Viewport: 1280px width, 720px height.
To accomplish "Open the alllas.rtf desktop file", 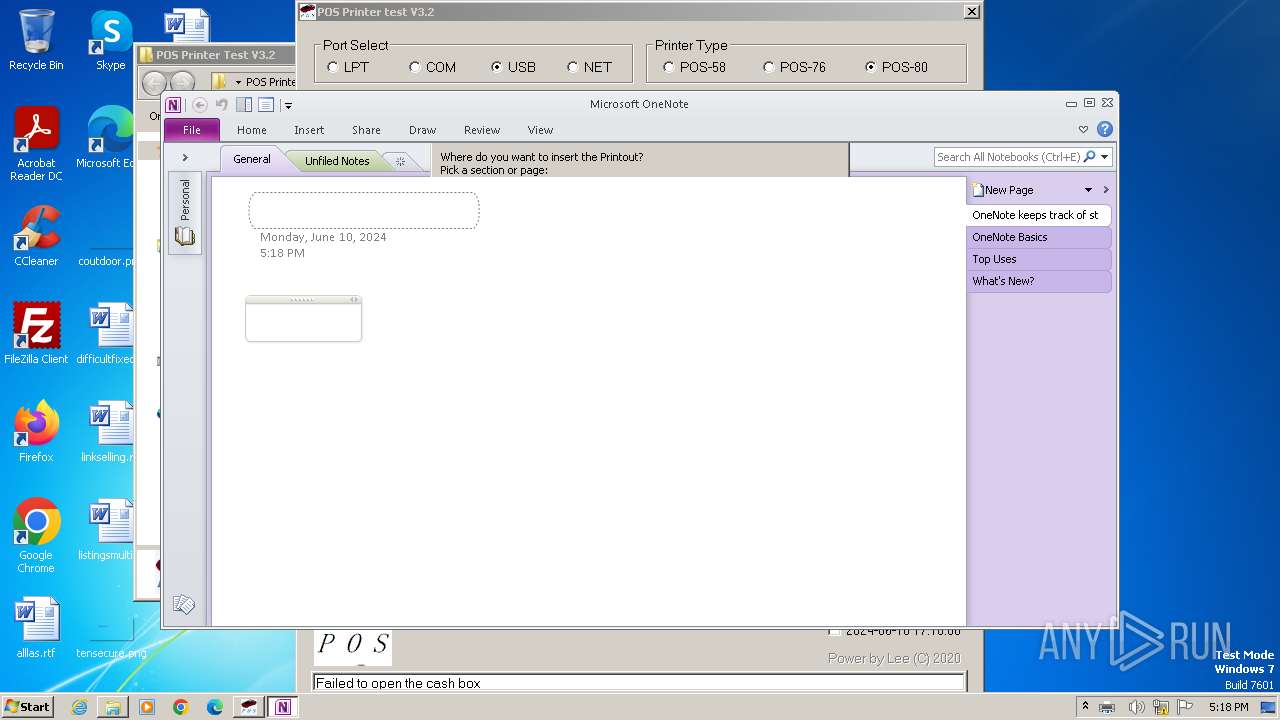I will pyautogui.click(x=36, y=628).
